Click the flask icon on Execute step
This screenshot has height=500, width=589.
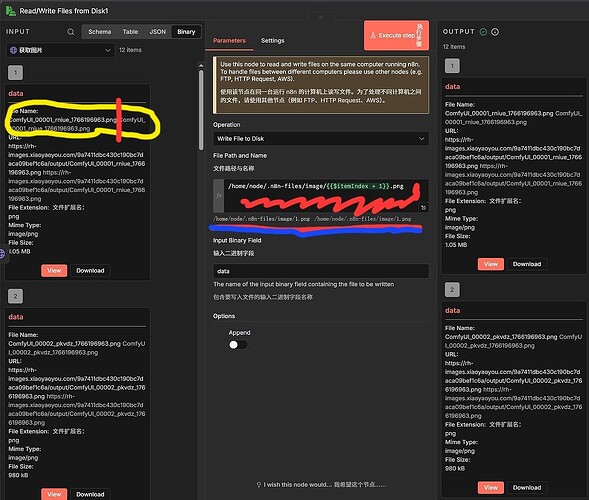[373, 35]
